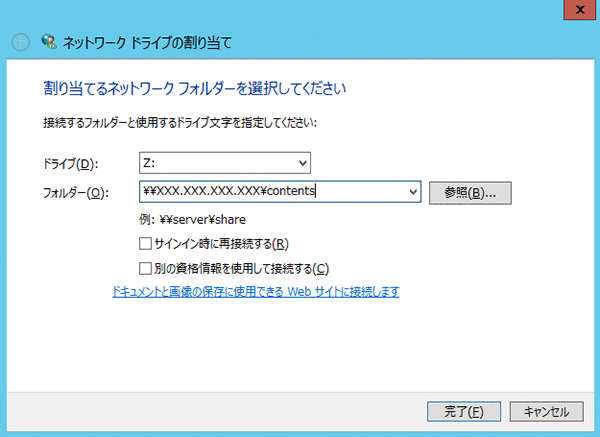The width and height of the screenshot is (600, 437).
Task: Click the キャンセル button
Action: pyautogui.click(x=546, y=412)
